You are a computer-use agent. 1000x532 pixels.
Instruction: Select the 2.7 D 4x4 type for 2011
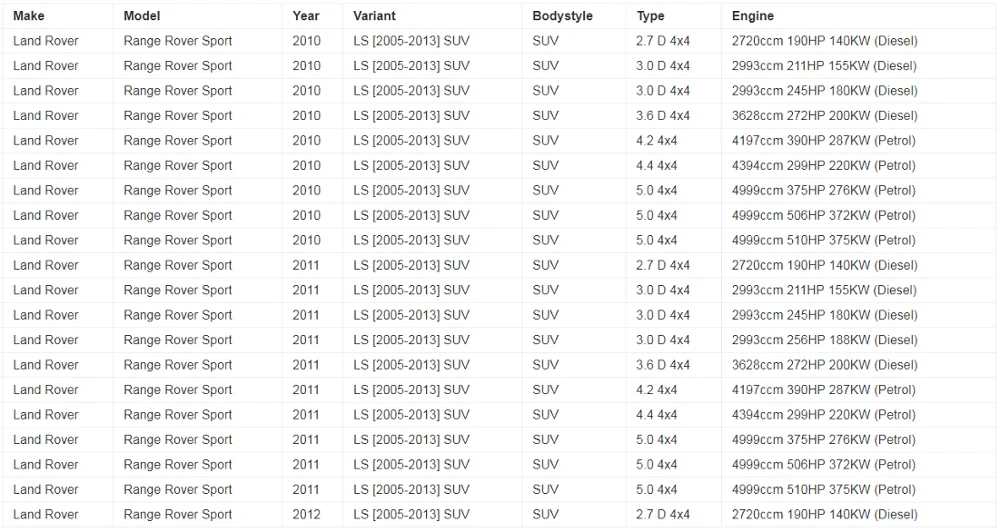(x=663, y=266)
